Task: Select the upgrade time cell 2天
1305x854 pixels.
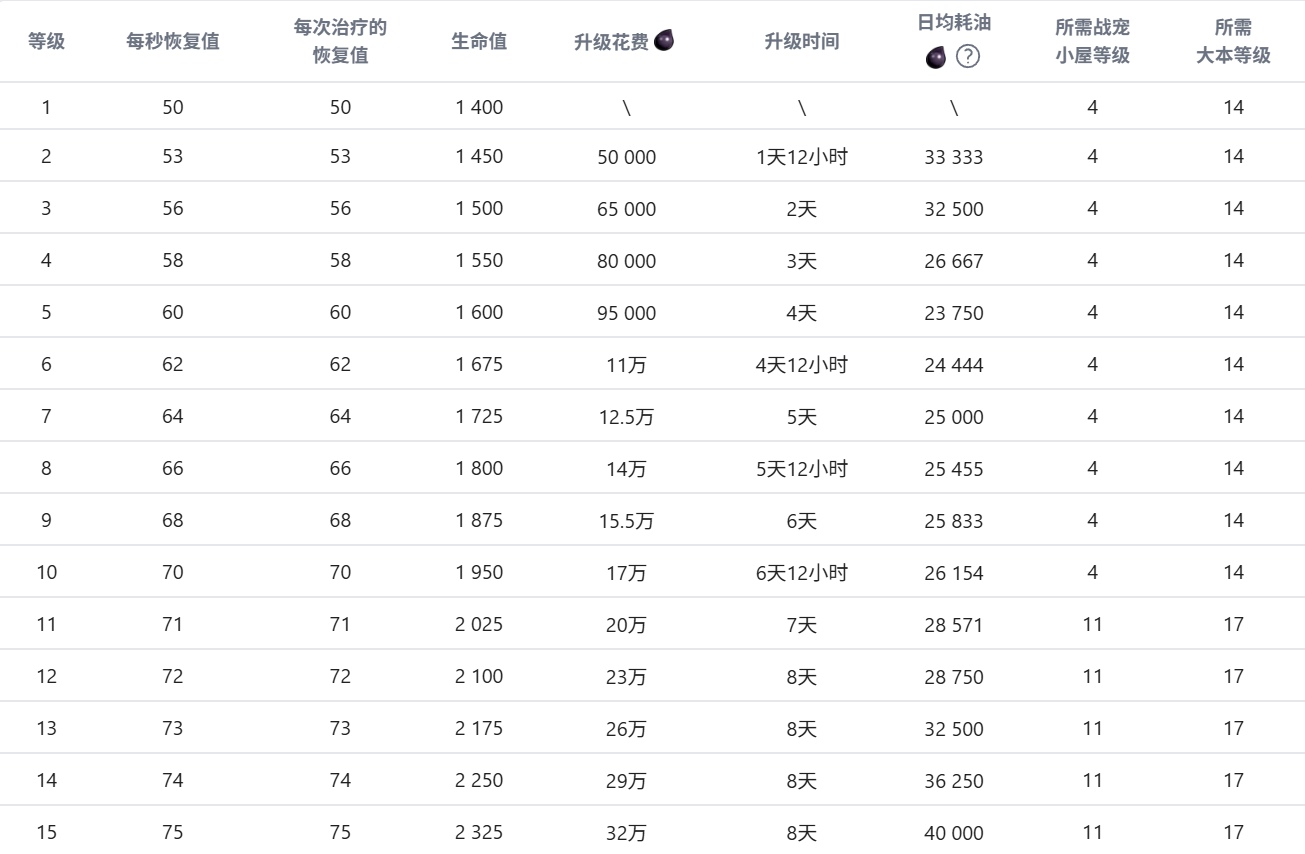Action: [x=801, y=209]
